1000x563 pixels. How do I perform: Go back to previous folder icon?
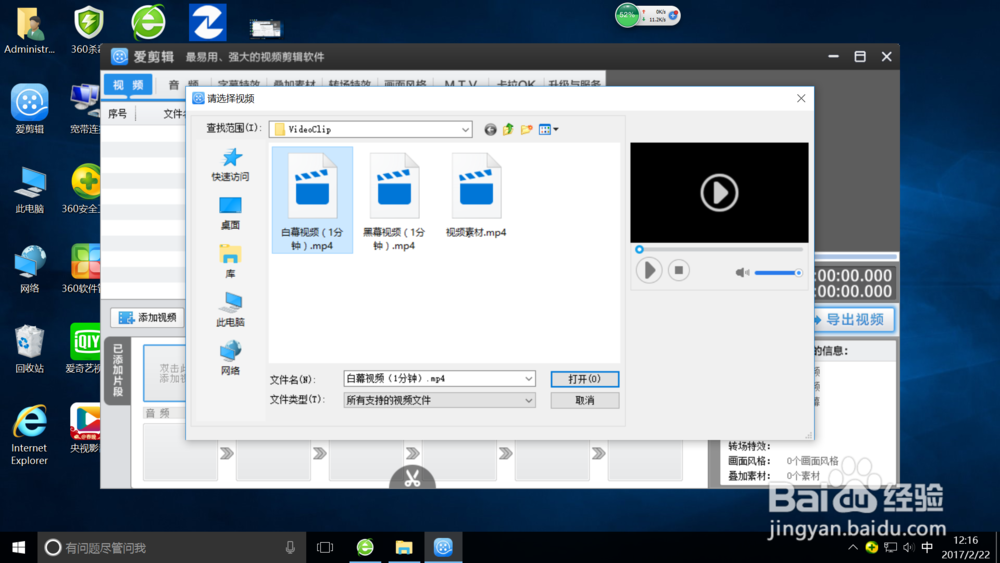(x=490, y=129)
